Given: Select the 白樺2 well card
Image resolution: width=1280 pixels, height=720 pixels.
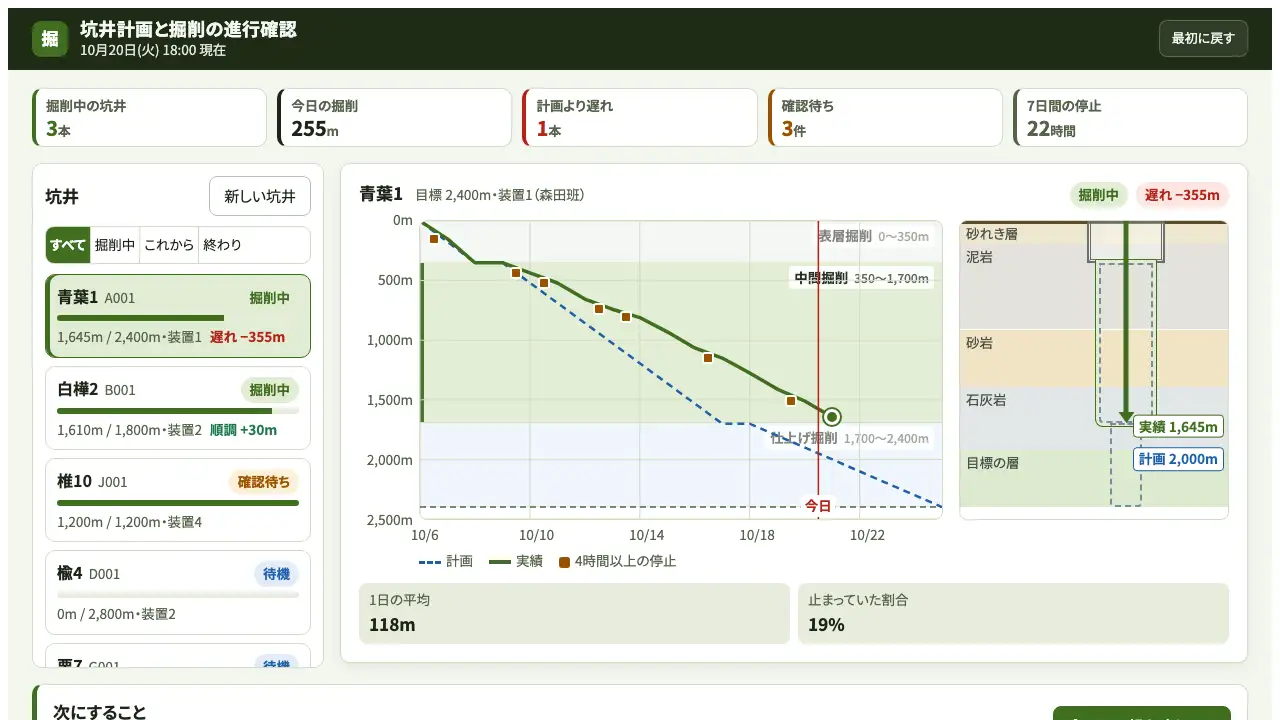Looking at the screenshot, I should point(178,408).
